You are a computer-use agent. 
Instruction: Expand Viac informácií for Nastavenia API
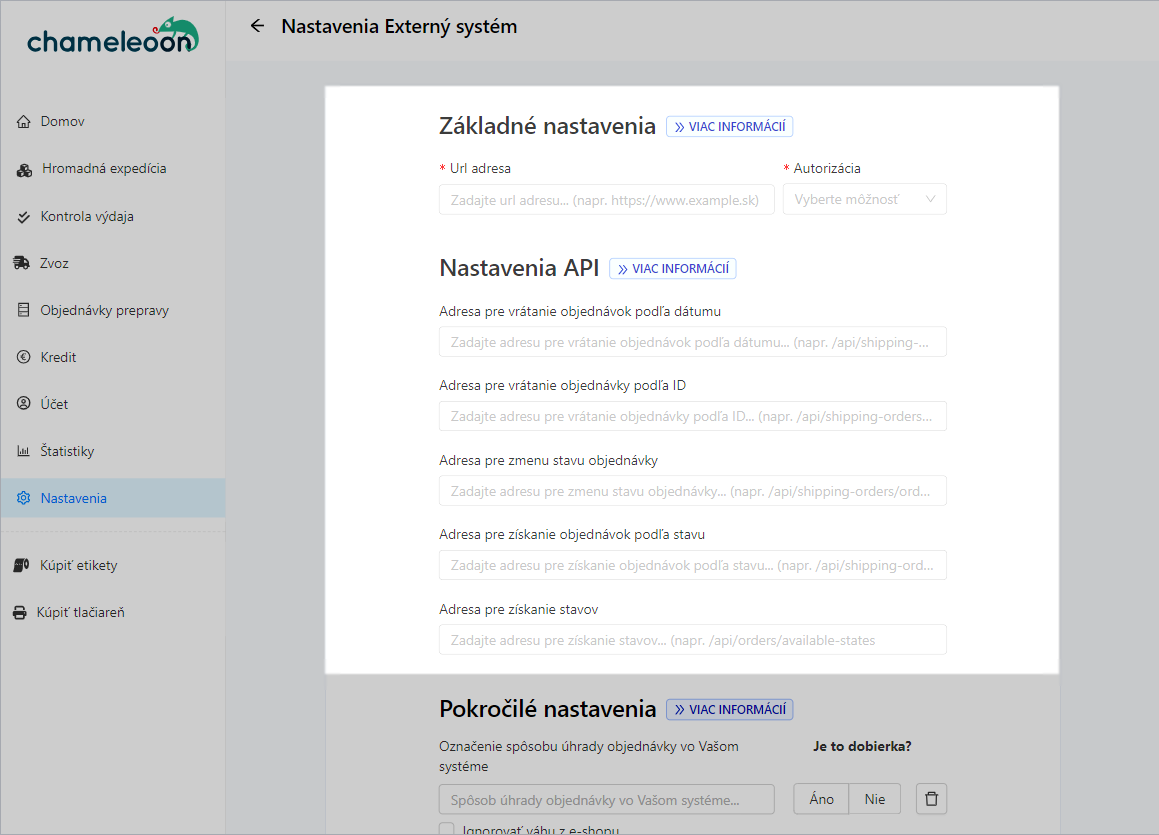(x=672, y=269)
